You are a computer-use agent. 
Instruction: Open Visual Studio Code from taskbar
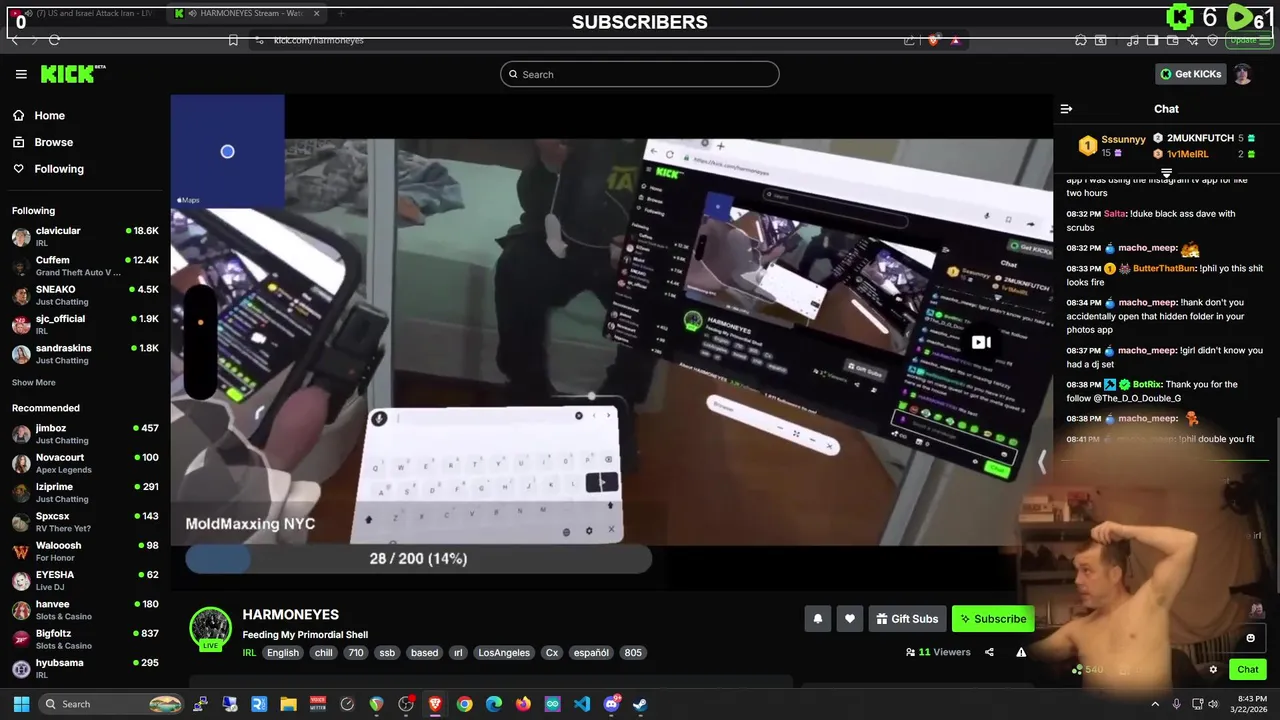click(x=582, y=704)
